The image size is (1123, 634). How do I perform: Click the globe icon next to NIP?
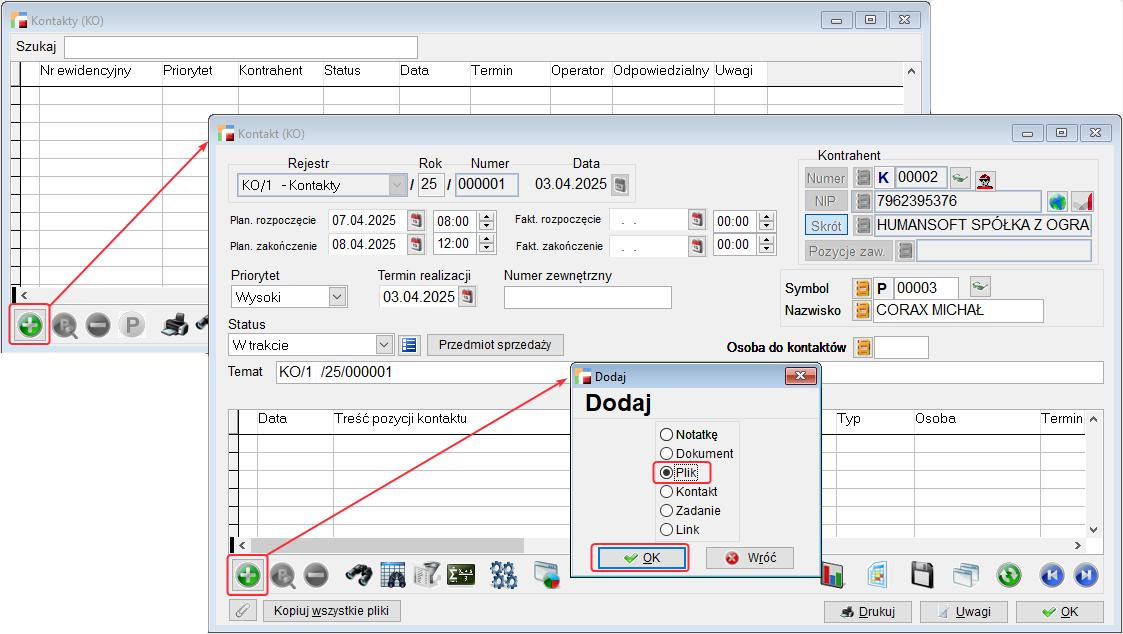(1057, 201)
